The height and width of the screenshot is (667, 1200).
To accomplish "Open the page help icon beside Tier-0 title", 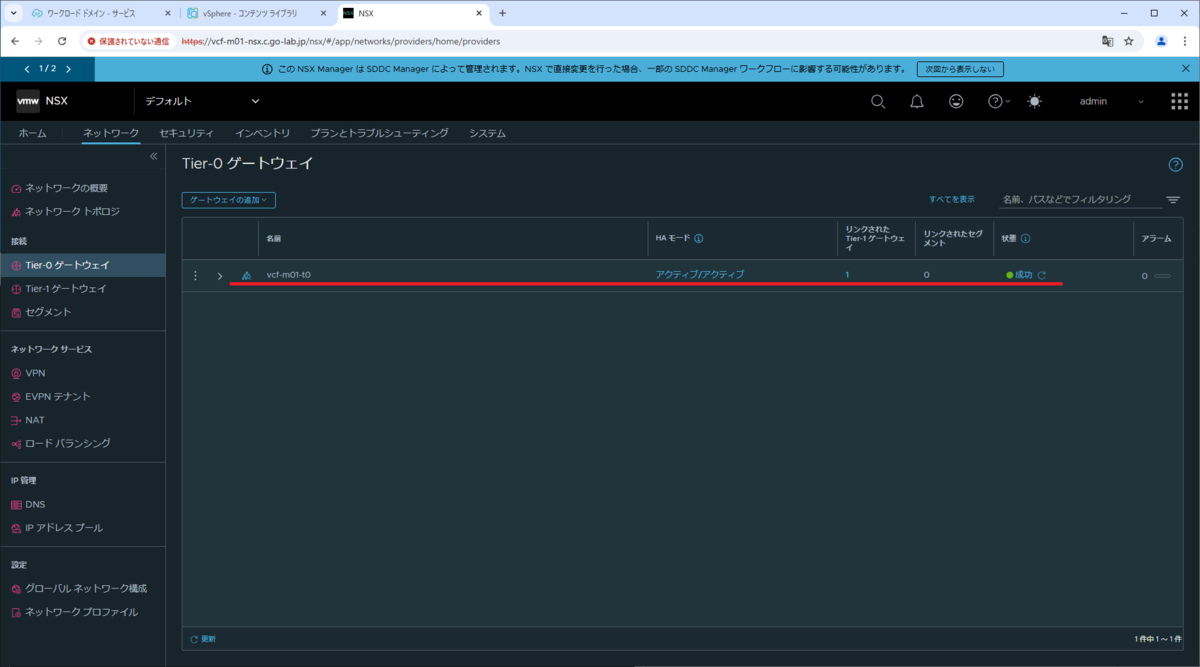I will coord(1176,164).
